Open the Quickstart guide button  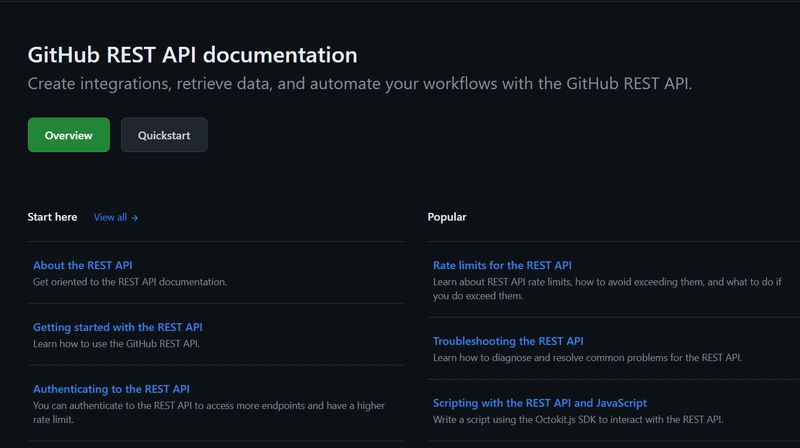coord(164,135)
